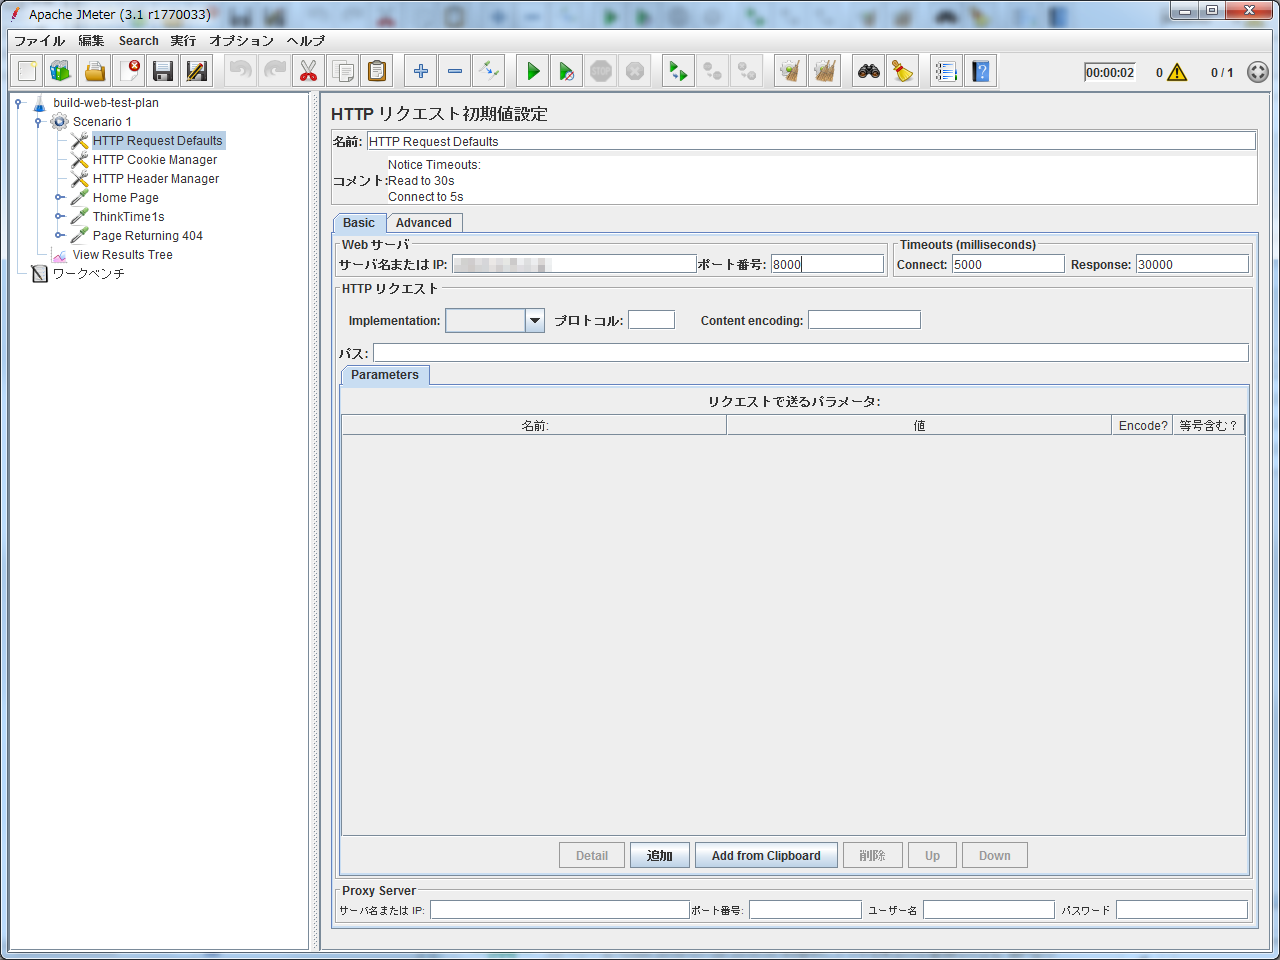Click Start no pauses icon
1280x960 pixels.
[567, 71]
